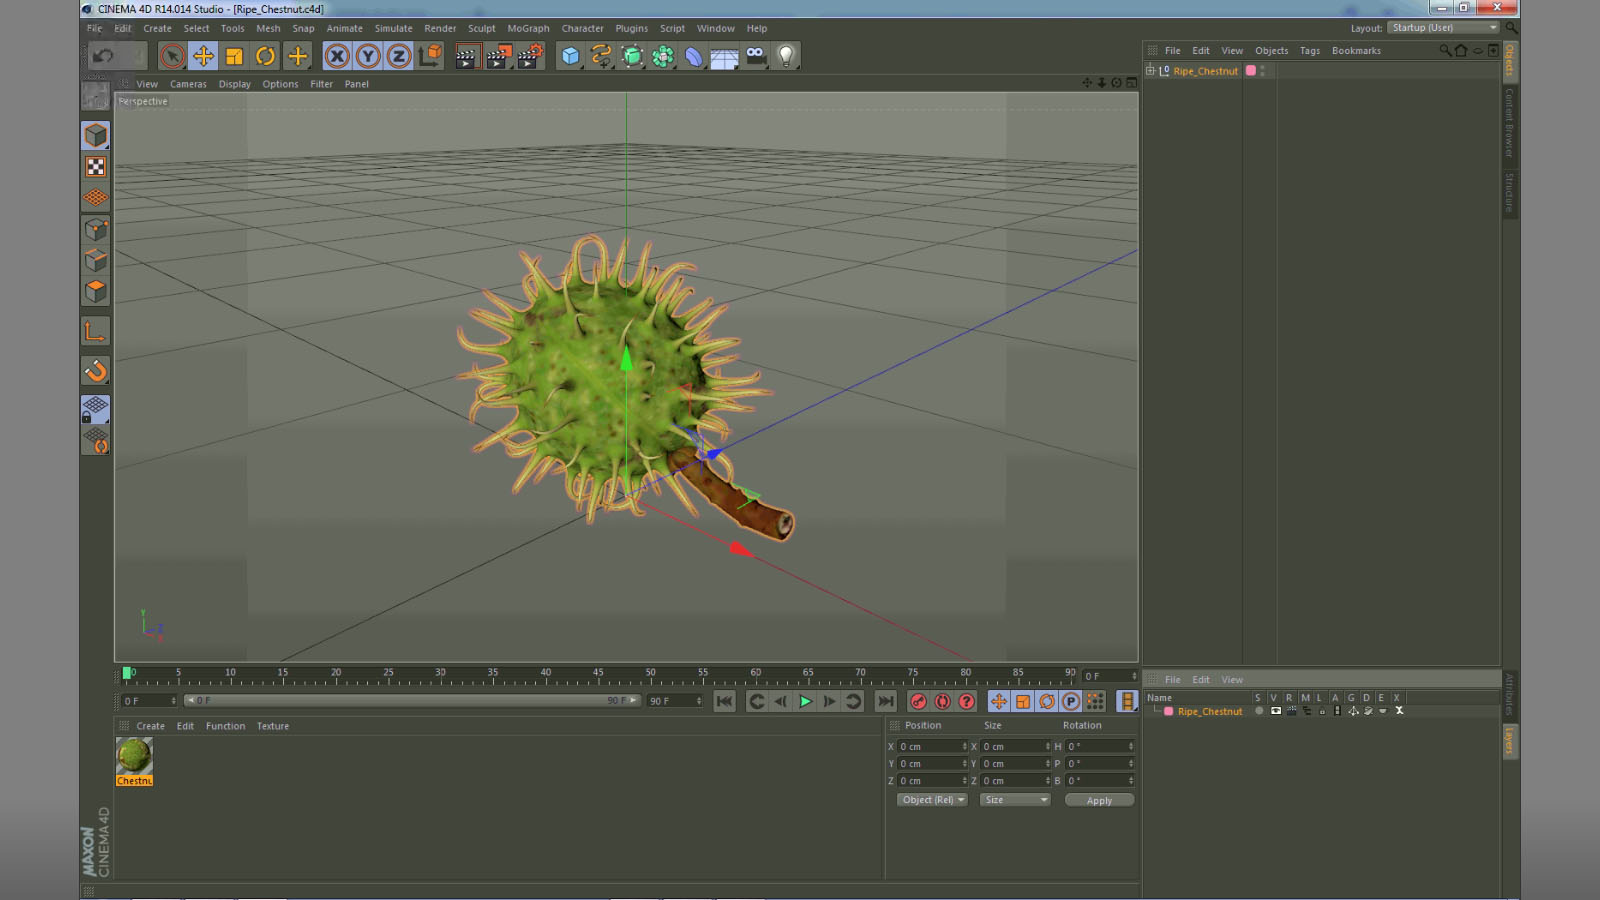
Task: Step to next frame
Action: point(829,701)
